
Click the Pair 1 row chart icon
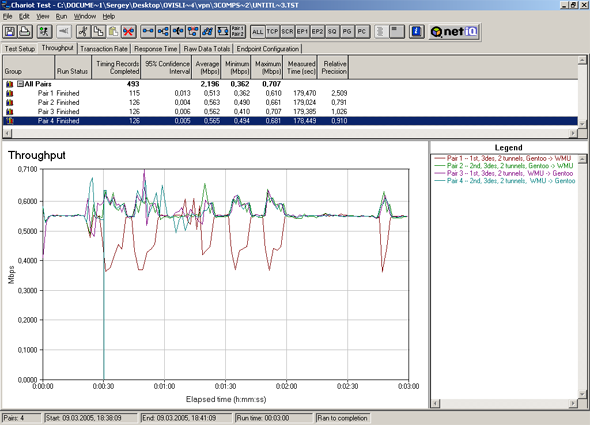9,93
